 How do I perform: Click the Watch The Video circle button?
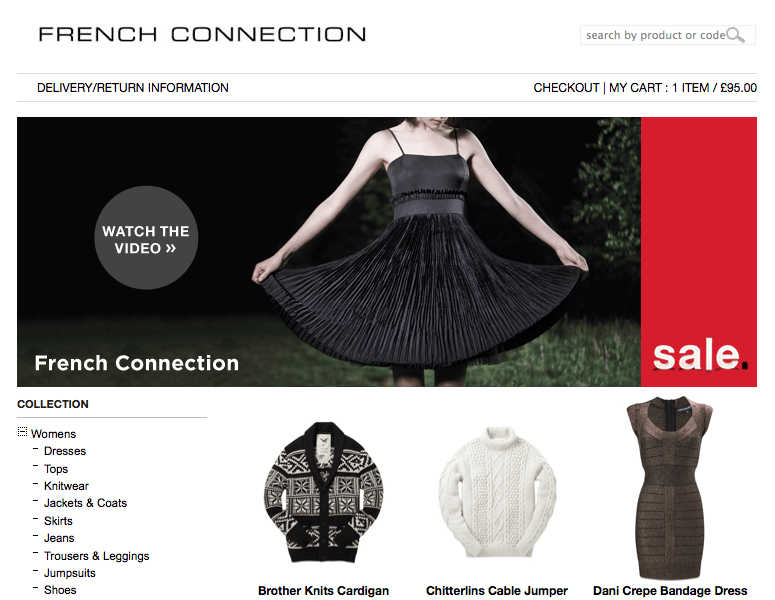(146, 238)
